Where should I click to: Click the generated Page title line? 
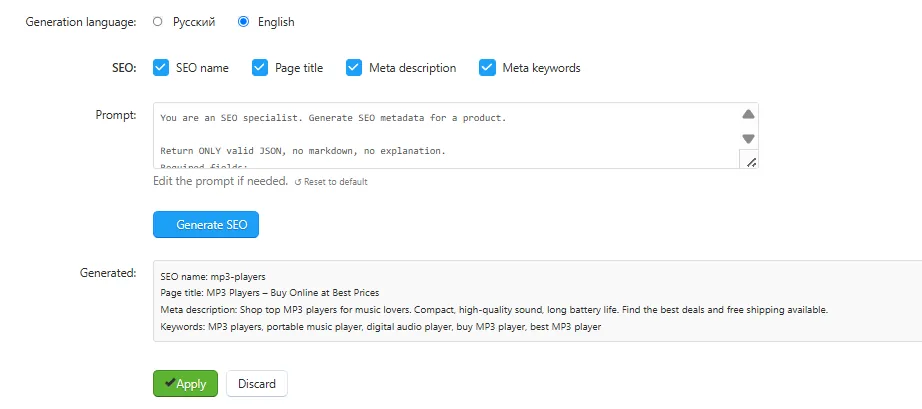click(270, 292)
